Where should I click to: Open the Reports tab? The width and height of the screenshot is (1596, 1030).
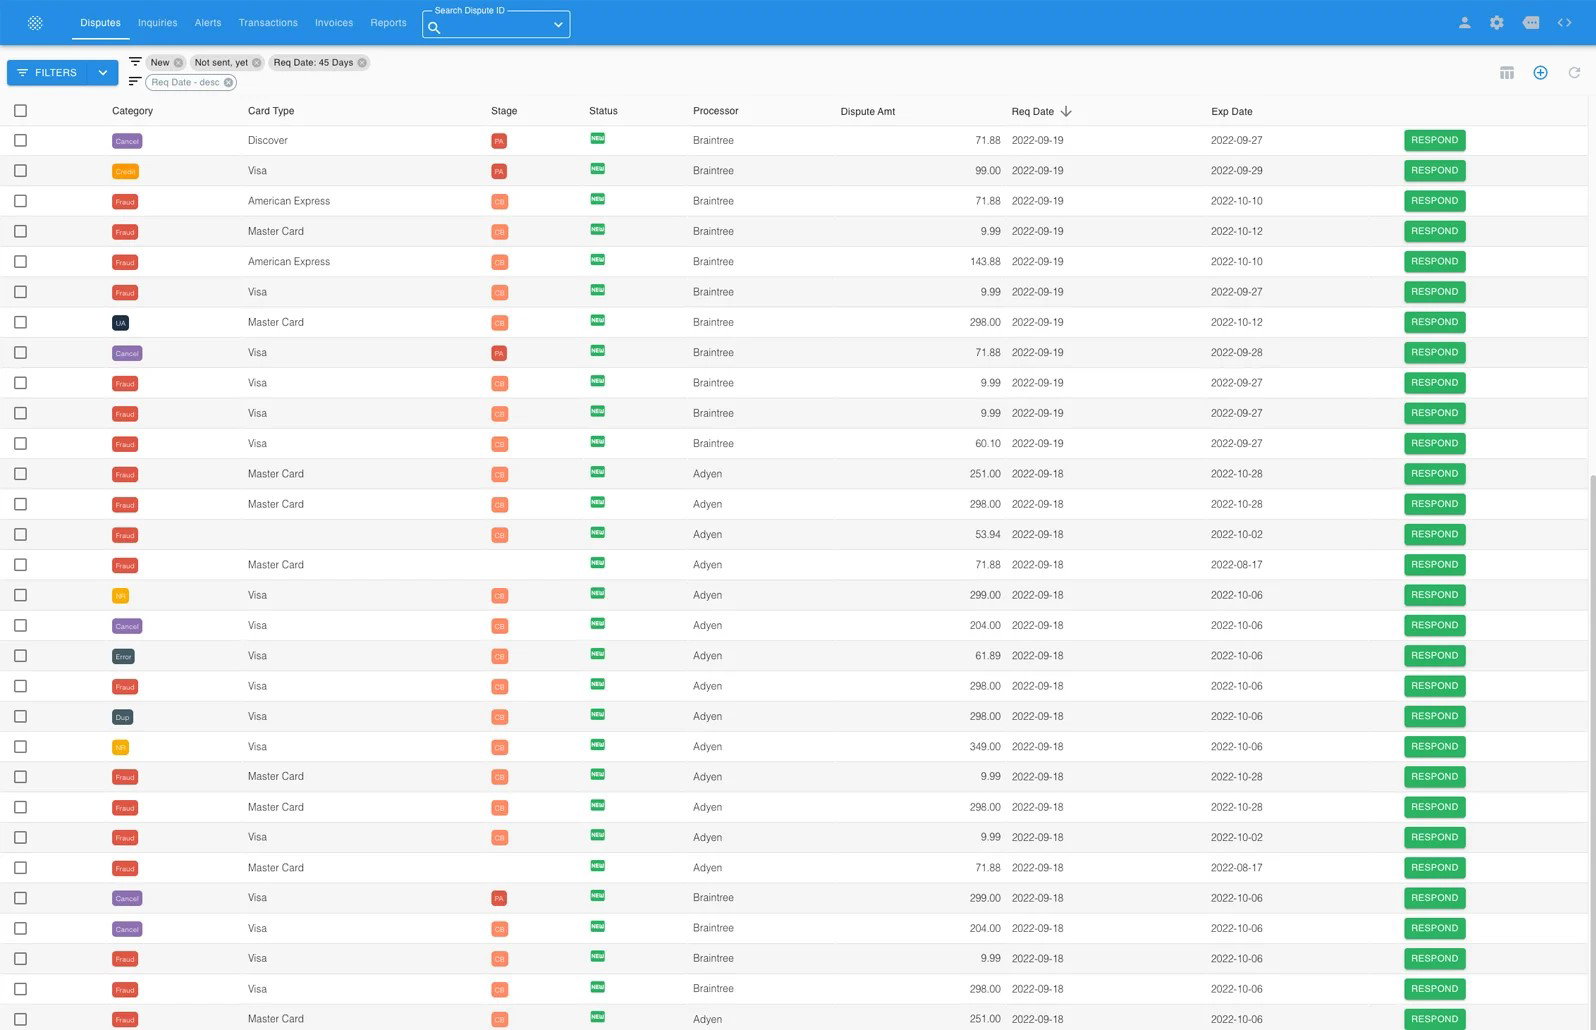point(388,23)
